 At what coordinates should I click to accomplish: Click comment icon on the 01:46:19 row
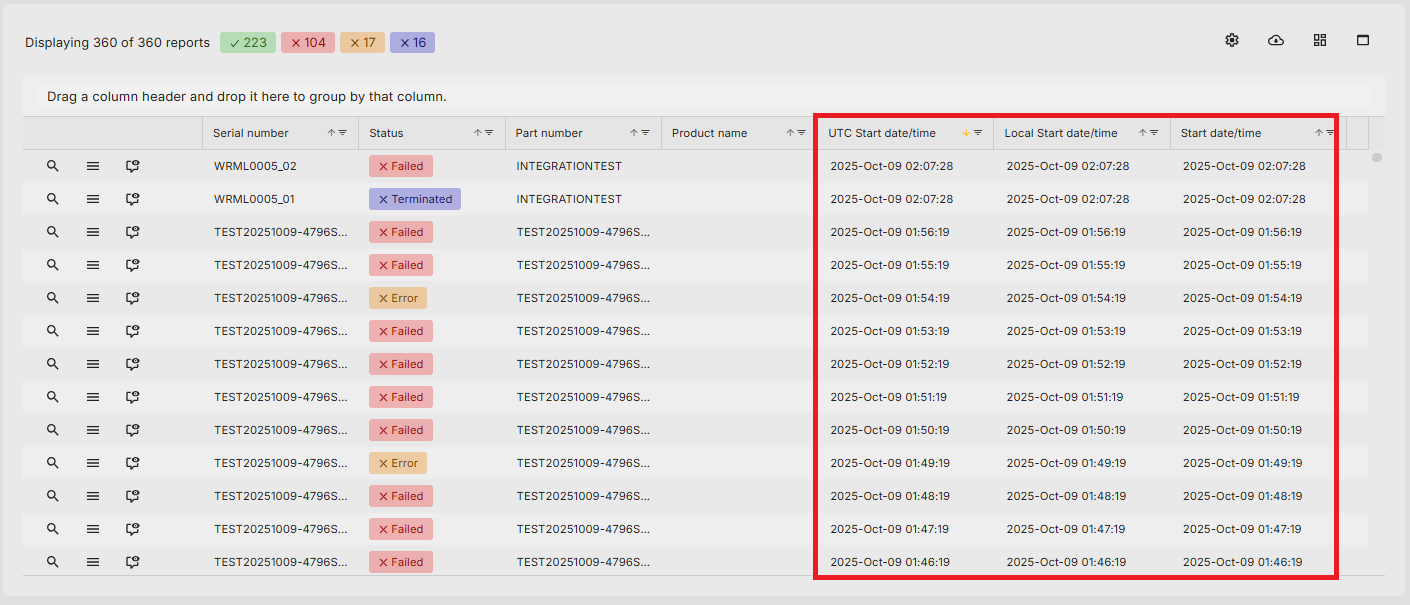click(132, 562)
